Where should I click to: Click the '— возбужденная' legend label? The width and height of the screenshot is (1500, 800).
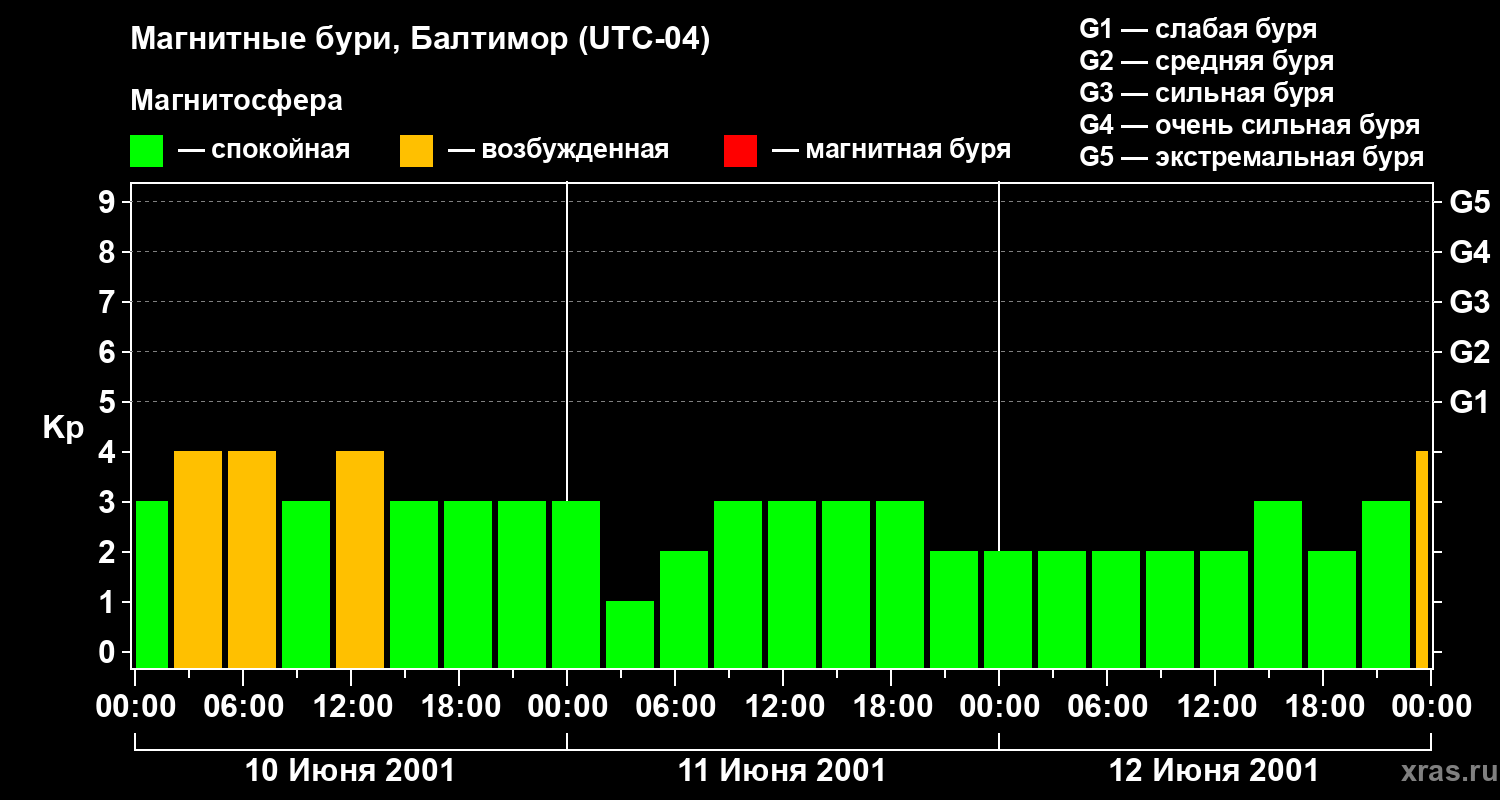pyautogui.click(x=559, y=150)
